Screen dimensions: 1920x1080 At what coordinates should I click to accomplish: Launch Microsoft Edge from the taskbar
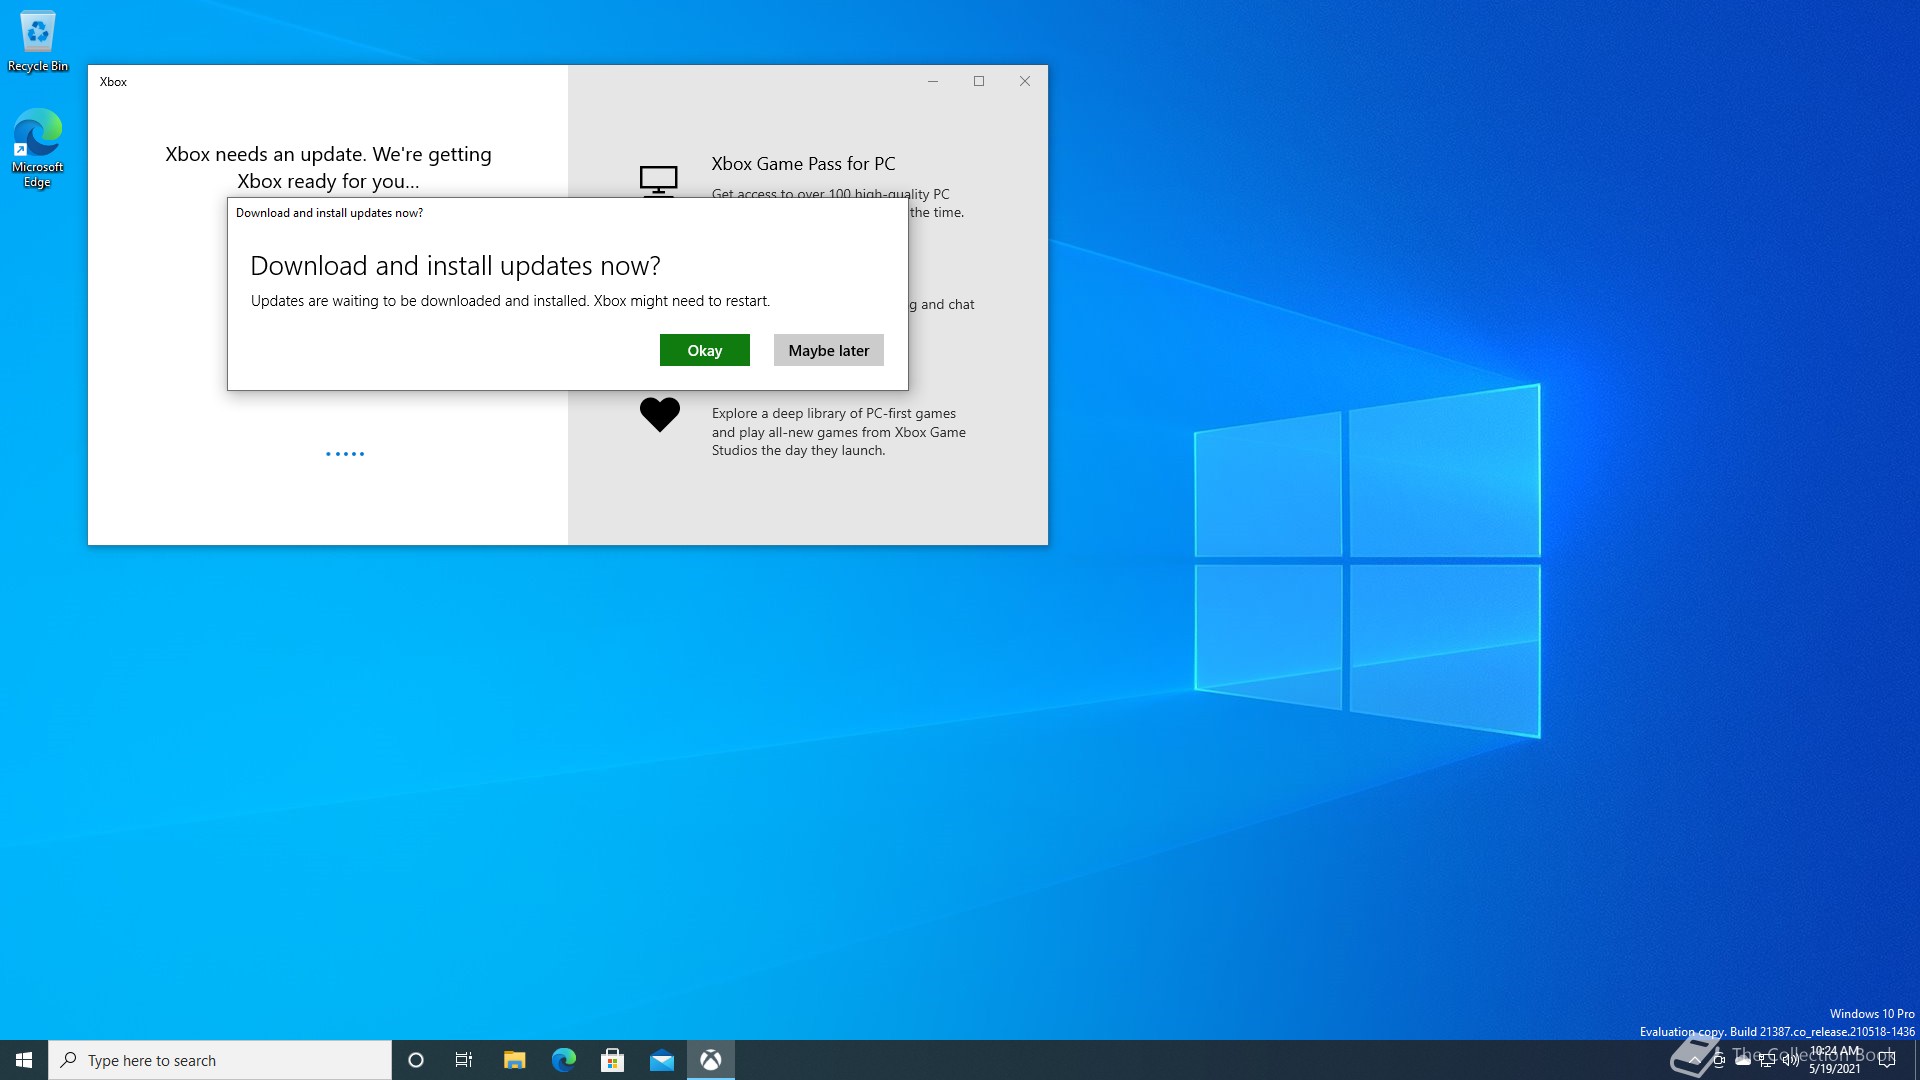coord(563,1060)
